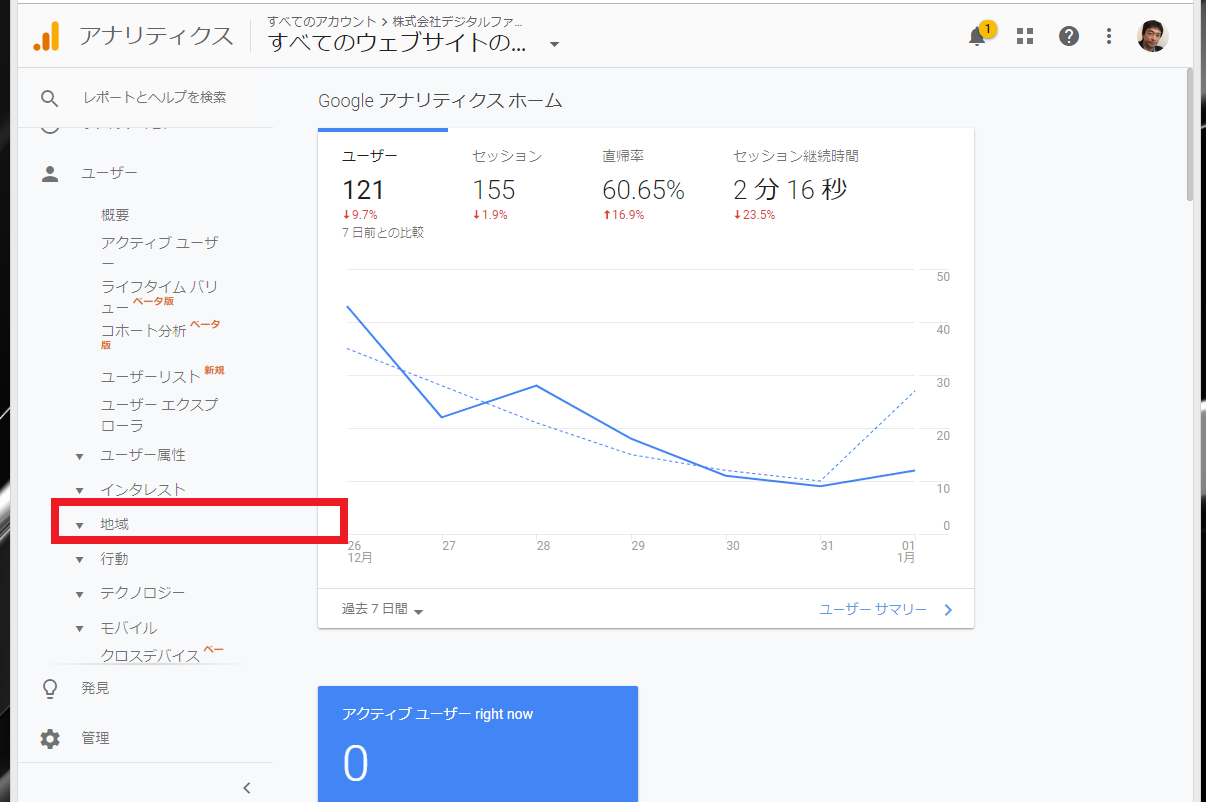Select the ユーザー metric tab
Screen dimensions: 1206x802
pyautogui.click(x=383, y=186)
